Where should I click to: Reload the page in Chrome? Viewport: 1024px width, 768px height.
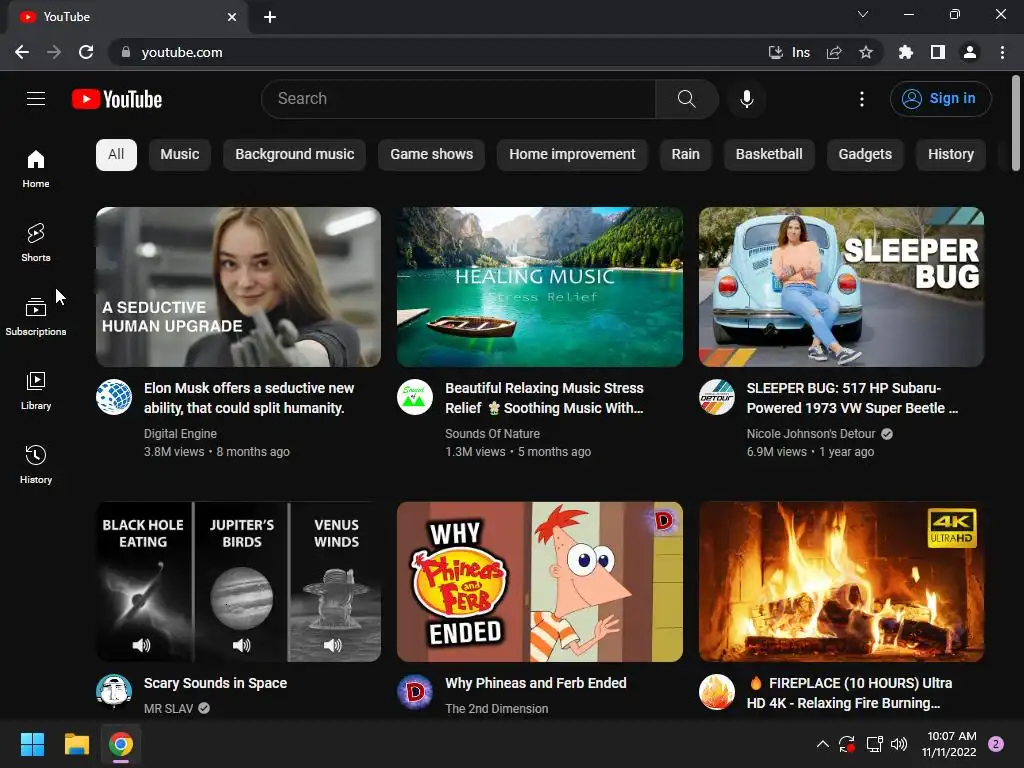[x=86, y=52]
